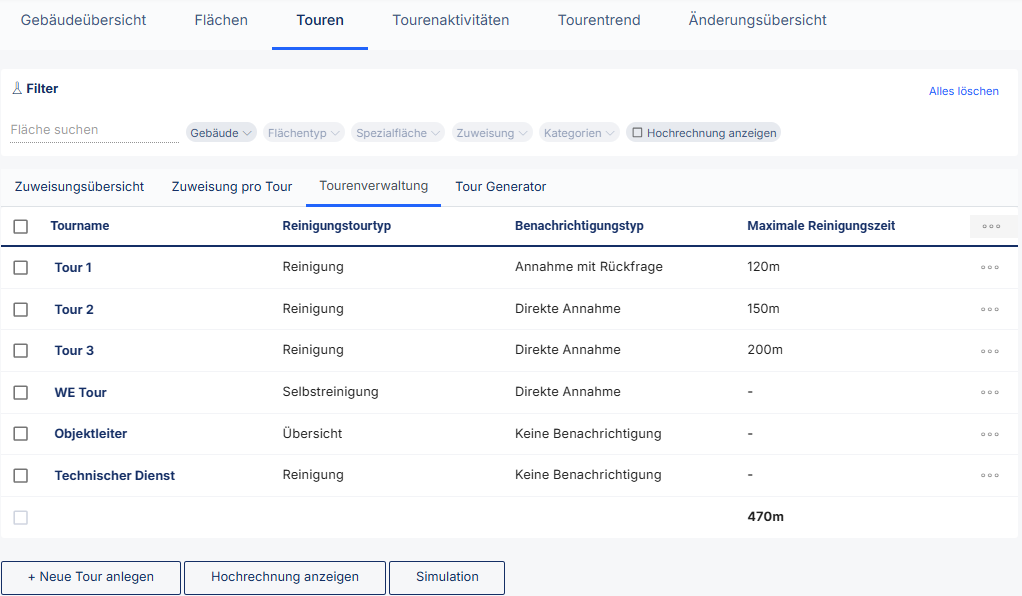The height and width of the screenshot is (596, 1022).
Task: Open the three-dot menu for Tour 2
Action: pos(990,310)
